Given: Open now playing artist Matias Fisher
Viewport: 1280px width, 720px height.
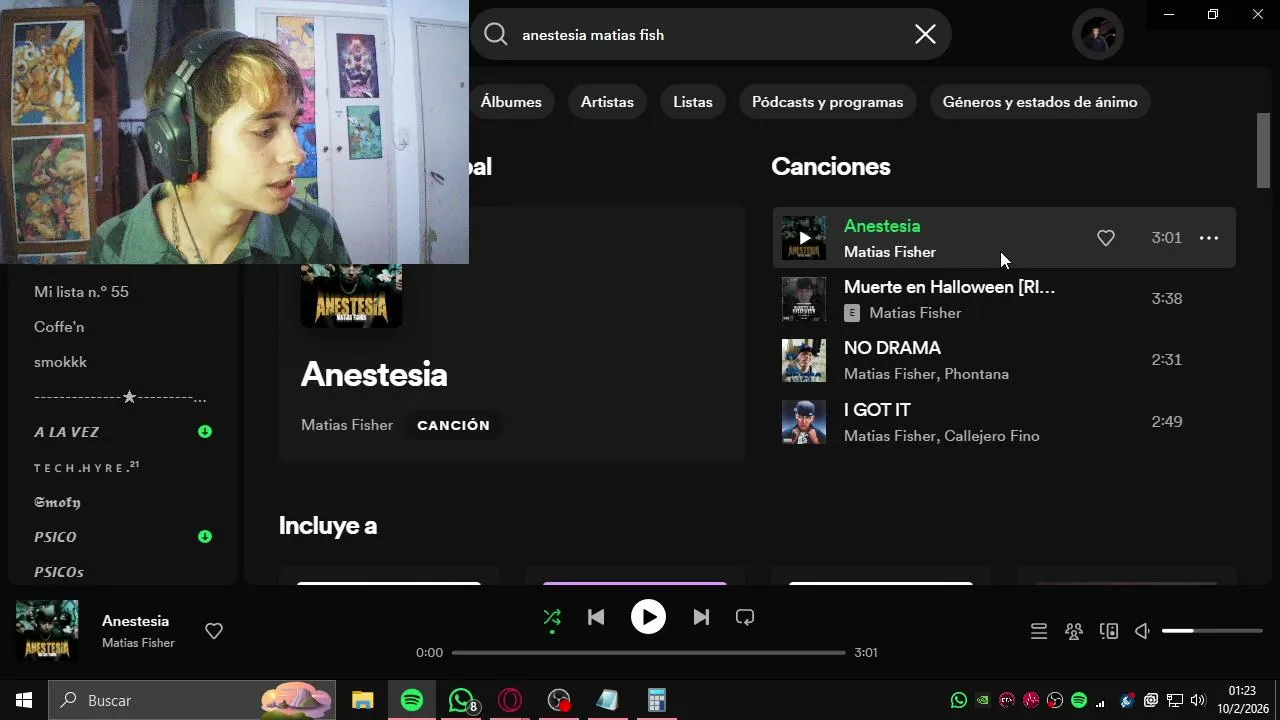Looking at the screenshot, I should [138, 643].
